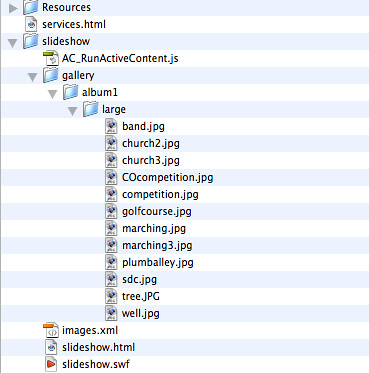Click the services.html file icon
The width and height of the screenshot is (369, 373).
click(x=31, y=24)
